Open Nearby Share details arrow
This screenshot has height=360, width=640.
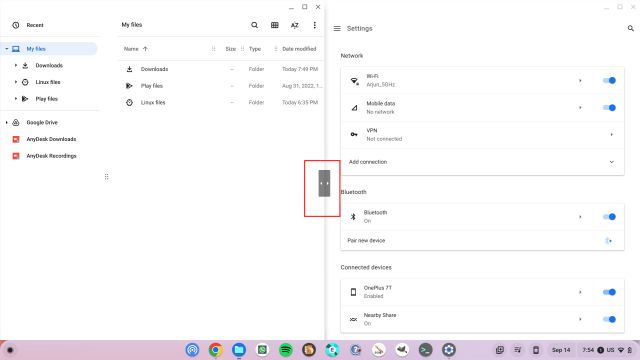tap(580, 319)
